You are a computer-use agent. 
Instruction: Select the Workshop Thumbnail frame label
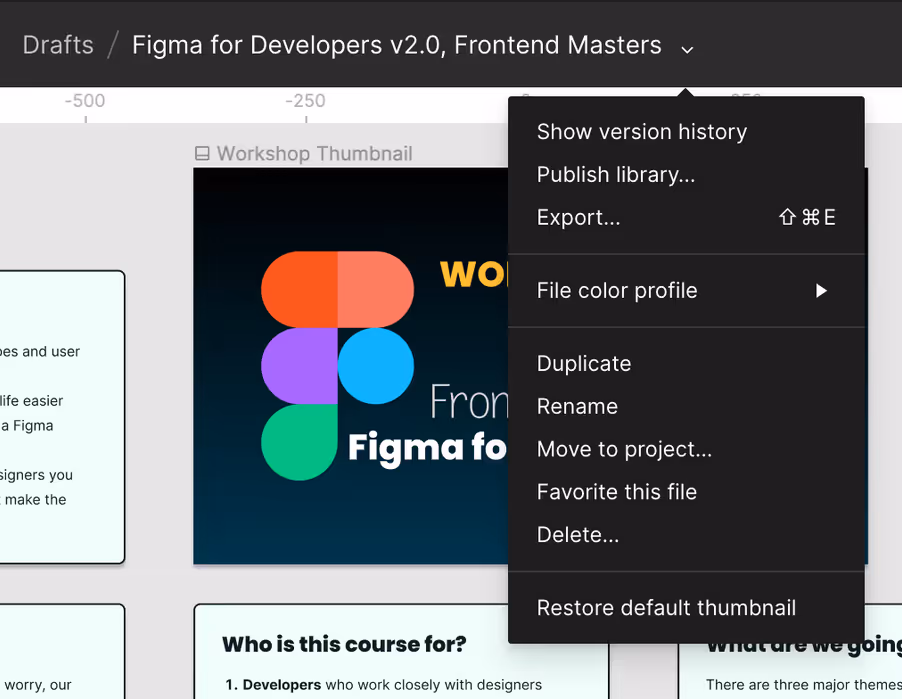314,154
